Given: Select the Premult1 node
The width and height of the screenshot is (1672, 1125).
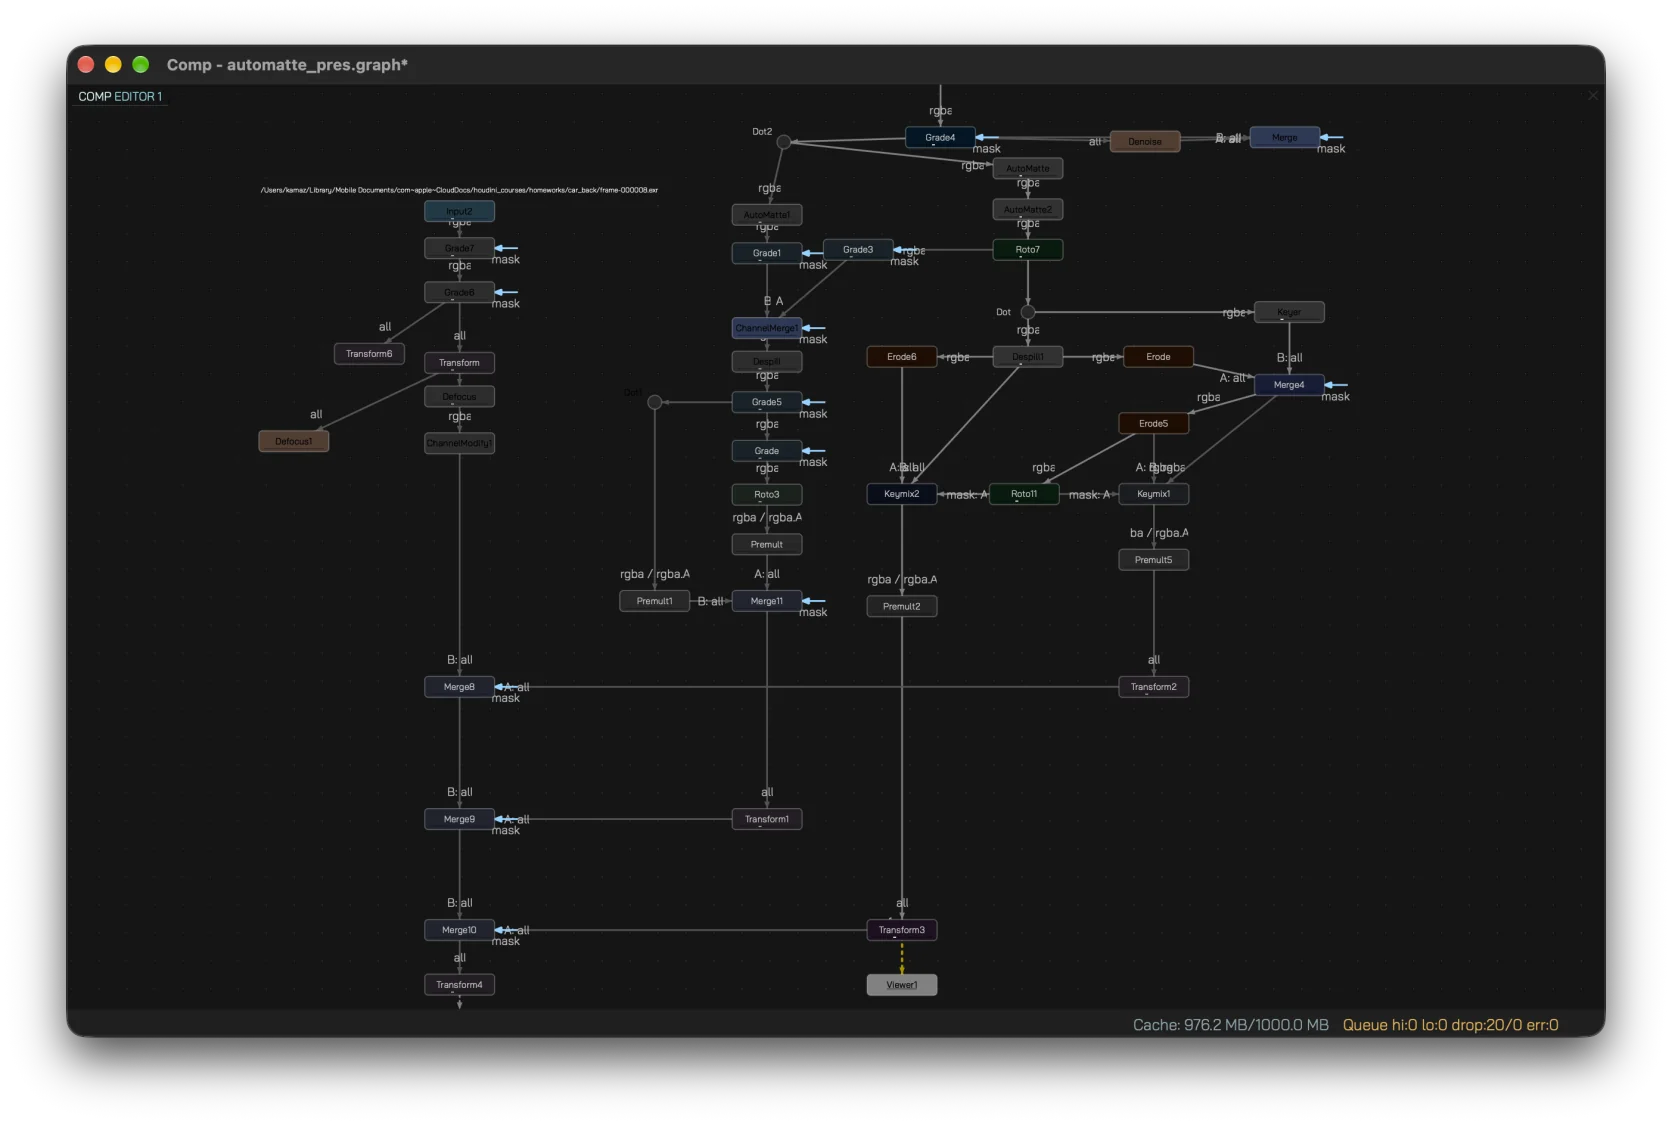Looking at the screenshot, I should [x=655, y=601].
